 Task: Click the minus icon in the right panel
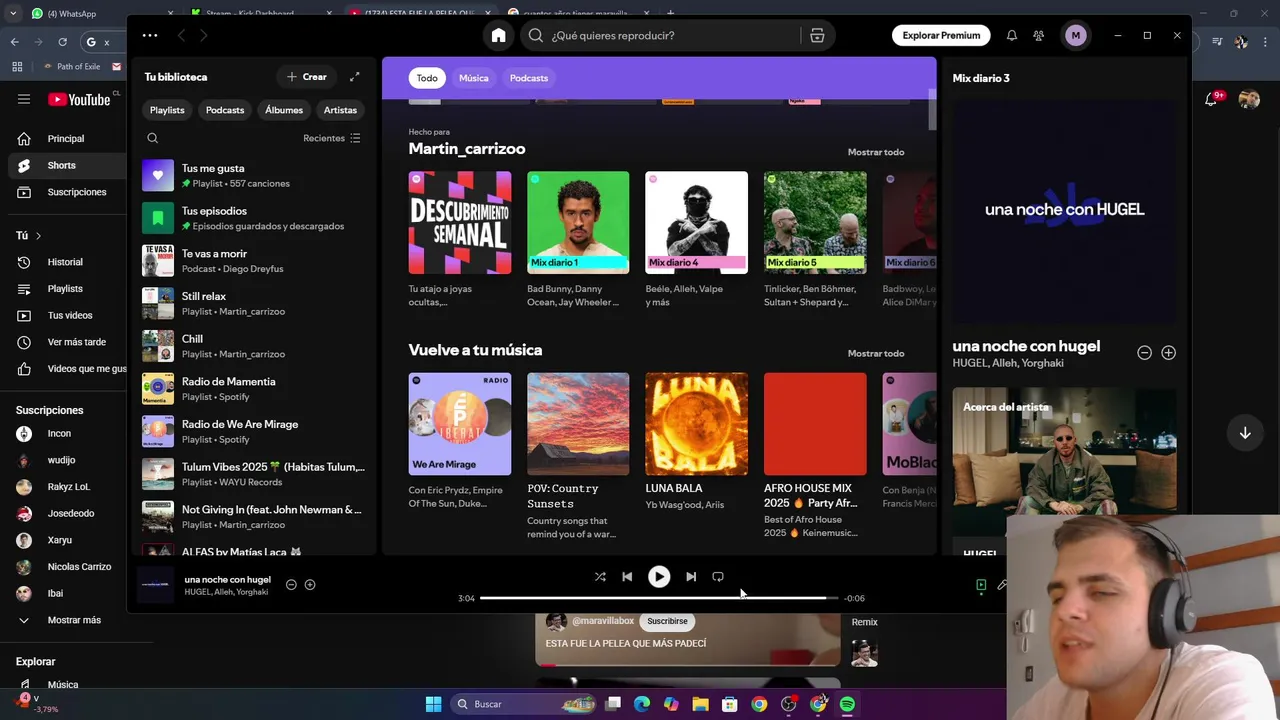(1144, 352)
